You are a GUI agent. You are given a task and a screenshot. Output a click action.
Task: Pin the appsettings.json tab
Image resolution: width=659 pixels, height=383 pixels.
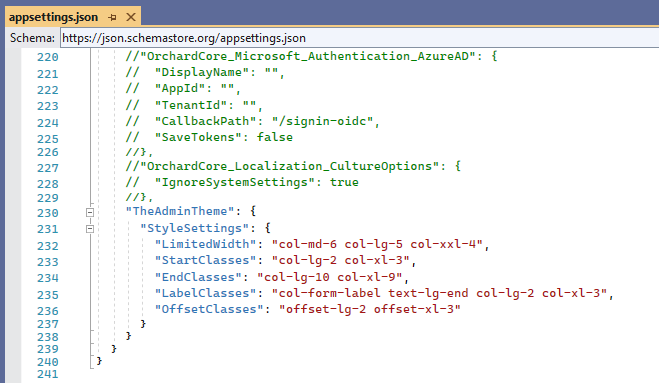point(112,18)
